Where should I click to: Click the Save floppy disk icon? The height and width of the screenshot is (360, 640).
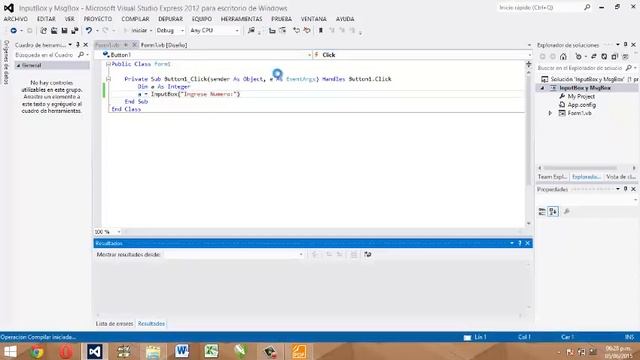click(64, 31)
